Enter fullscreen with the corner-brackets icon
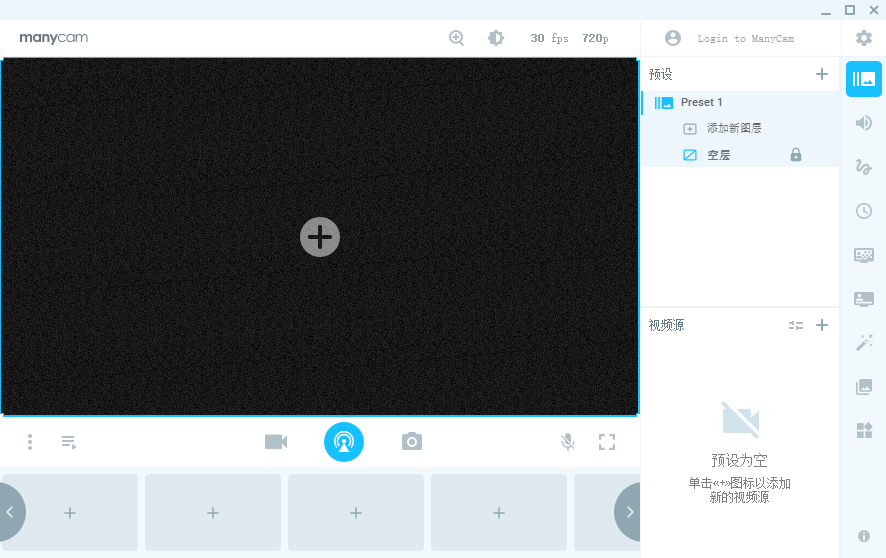Screen dimensions: 886x558 pyautogui.click(x=607, y=442)
